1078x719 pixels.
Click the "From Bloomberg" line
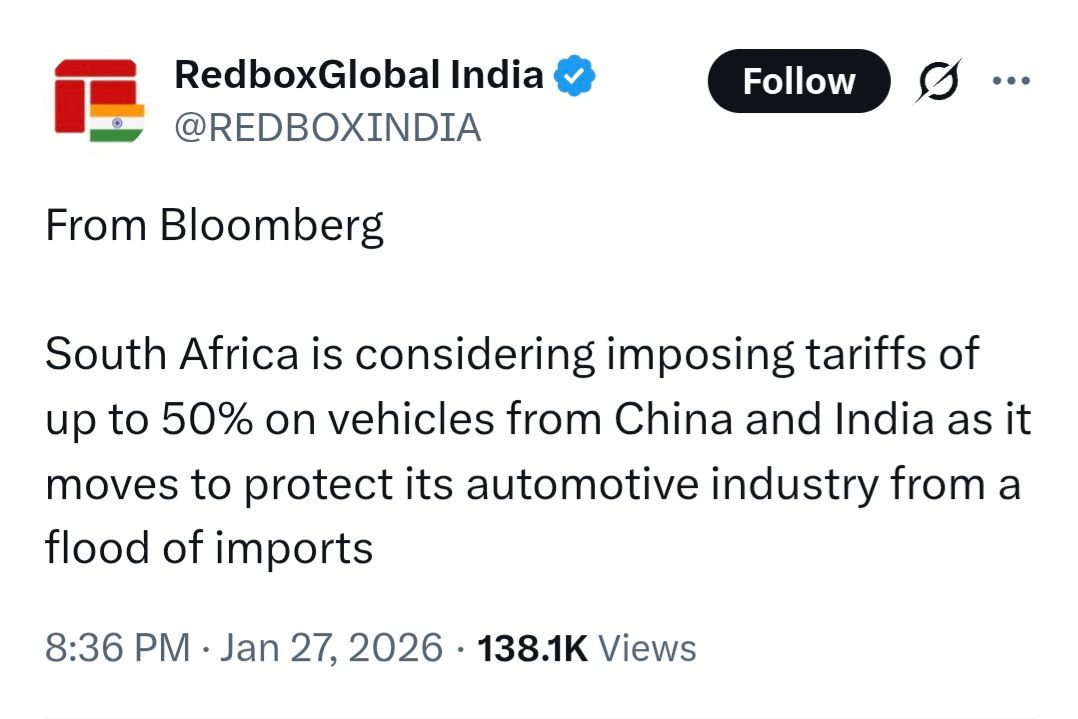pos(214,227)
